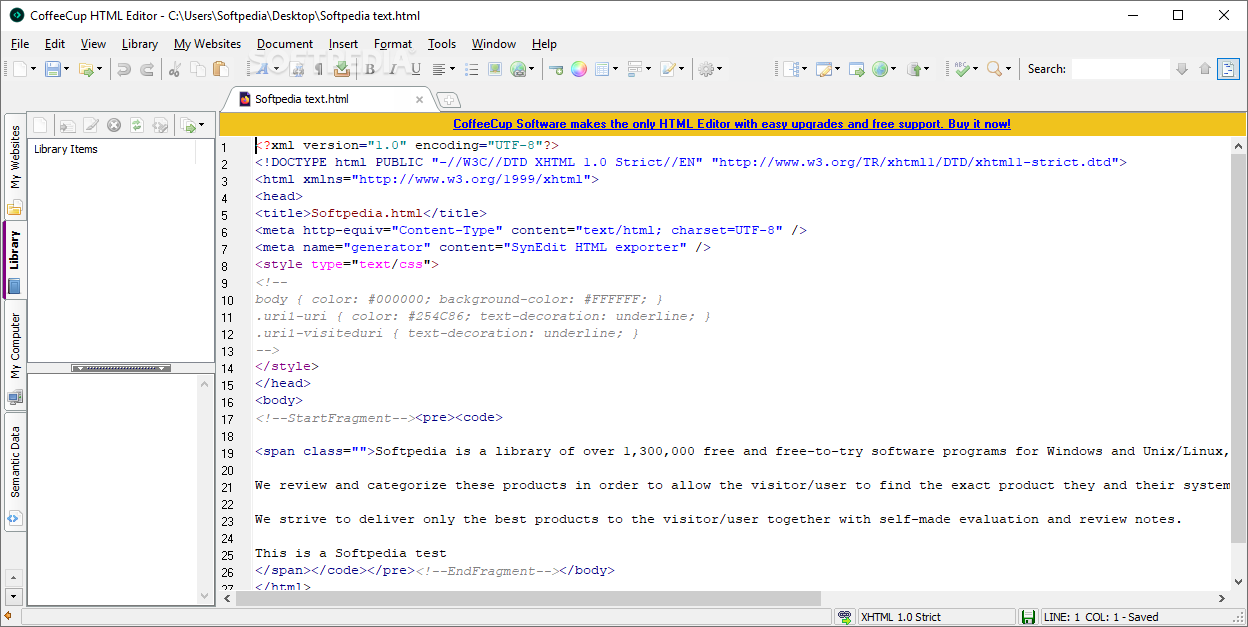Click inside the Search input field
The width and height of the screenshot is (1248, 627).
tap(1120, 69)
